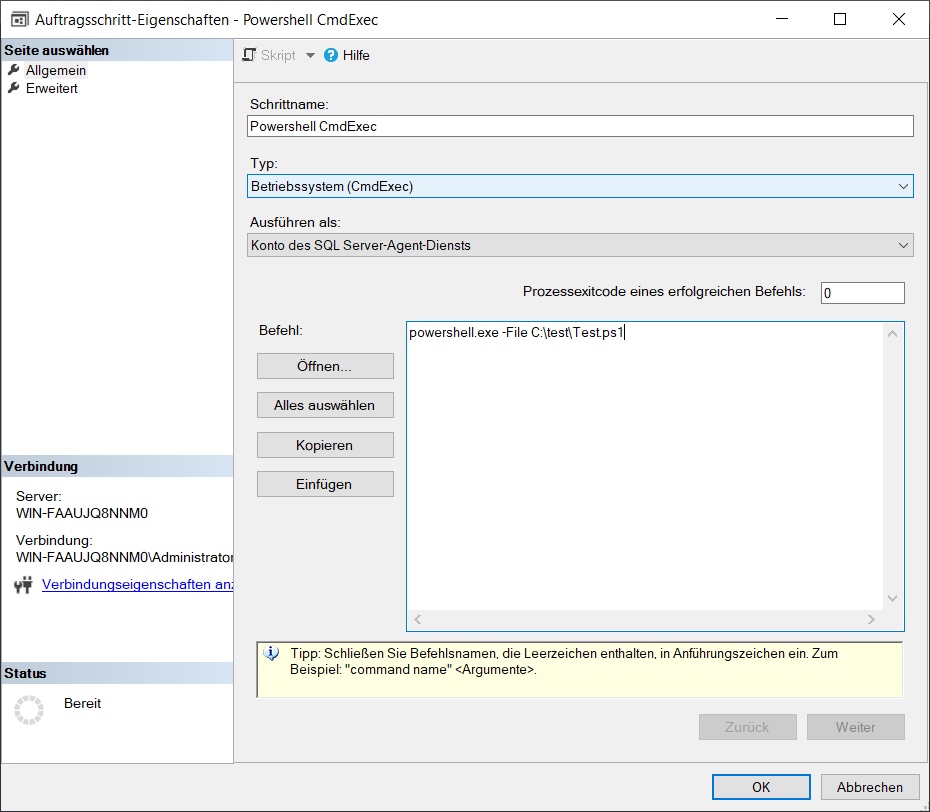The width and height of the screenshot is (930, 812).
Task: Open the Typ combo box
Action: click(x=580, y=186)
